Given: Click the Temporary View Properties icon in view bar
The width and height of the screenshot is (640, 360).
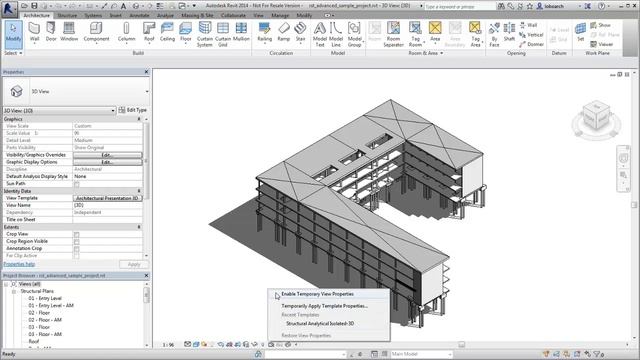Looking at the screenshot, I should pyautogui.click(x=271, y=344).
